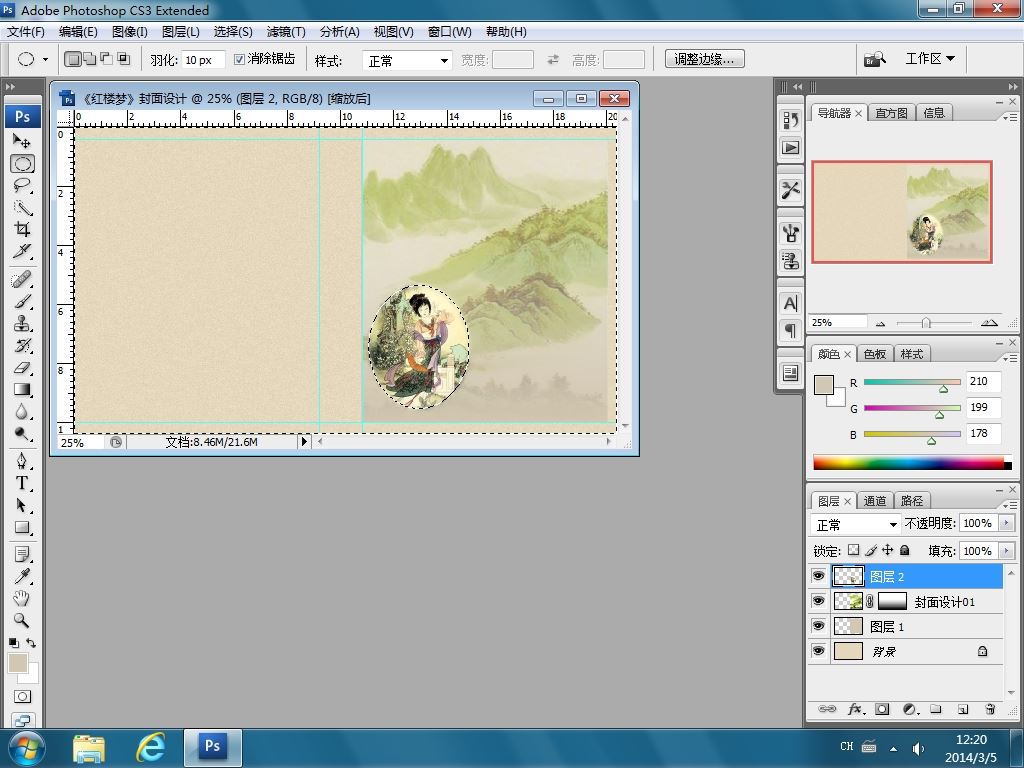Select the Eyedropper tool

22,576
